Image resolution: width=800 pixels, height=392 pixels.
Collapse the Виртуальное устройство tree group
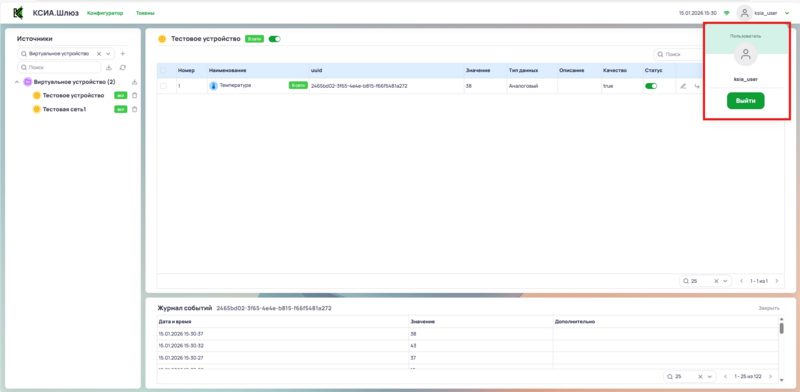(x=17, y=82)
